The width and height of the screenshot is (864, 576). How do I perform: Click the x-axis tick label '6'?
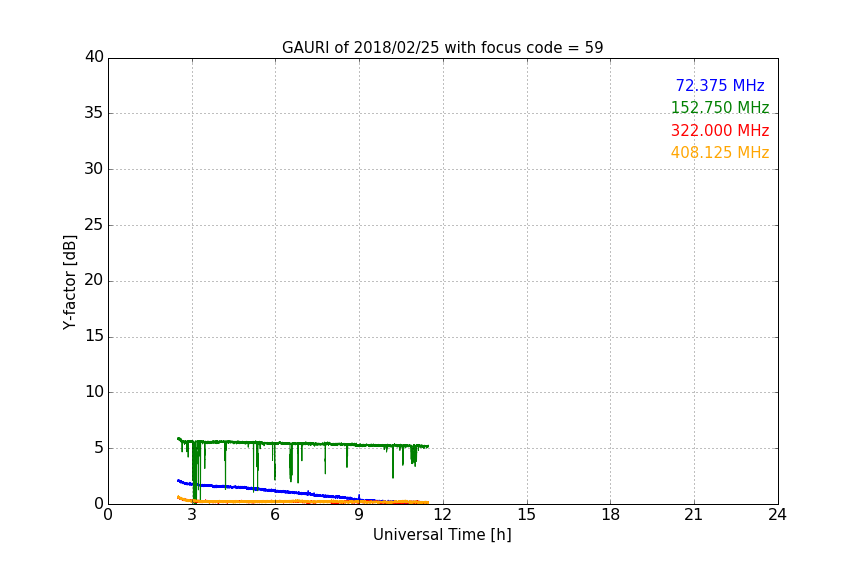(x=275, y=515)
